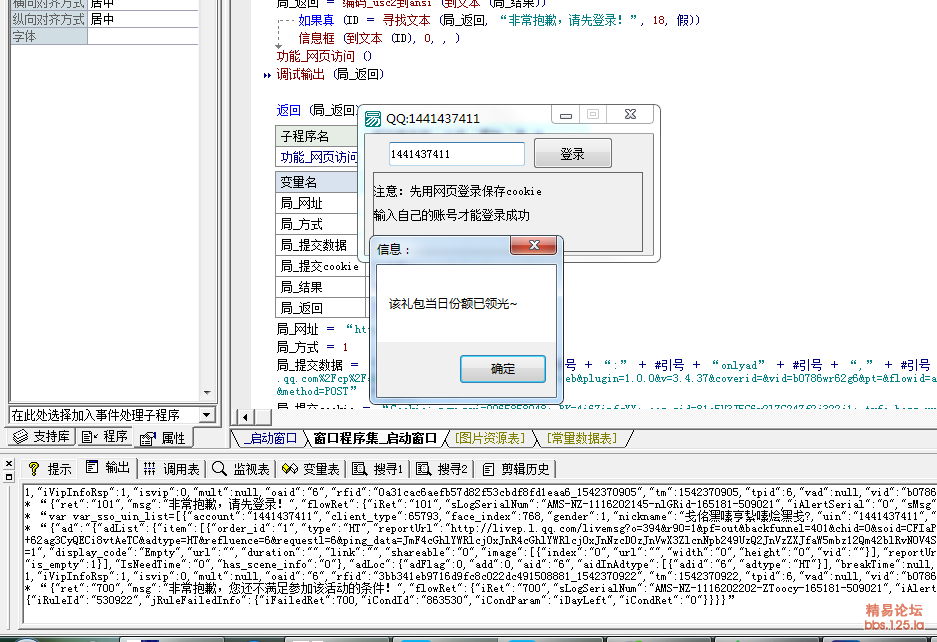Open the 搜寻2 search results tab
The image size is (937, 642).
[x=442, y=468]
